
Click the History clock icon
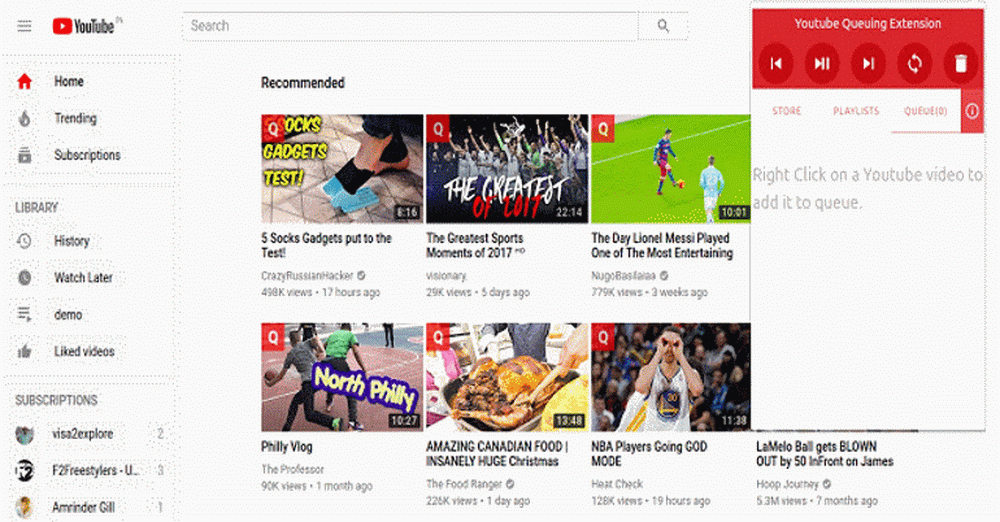pos(24,241)
